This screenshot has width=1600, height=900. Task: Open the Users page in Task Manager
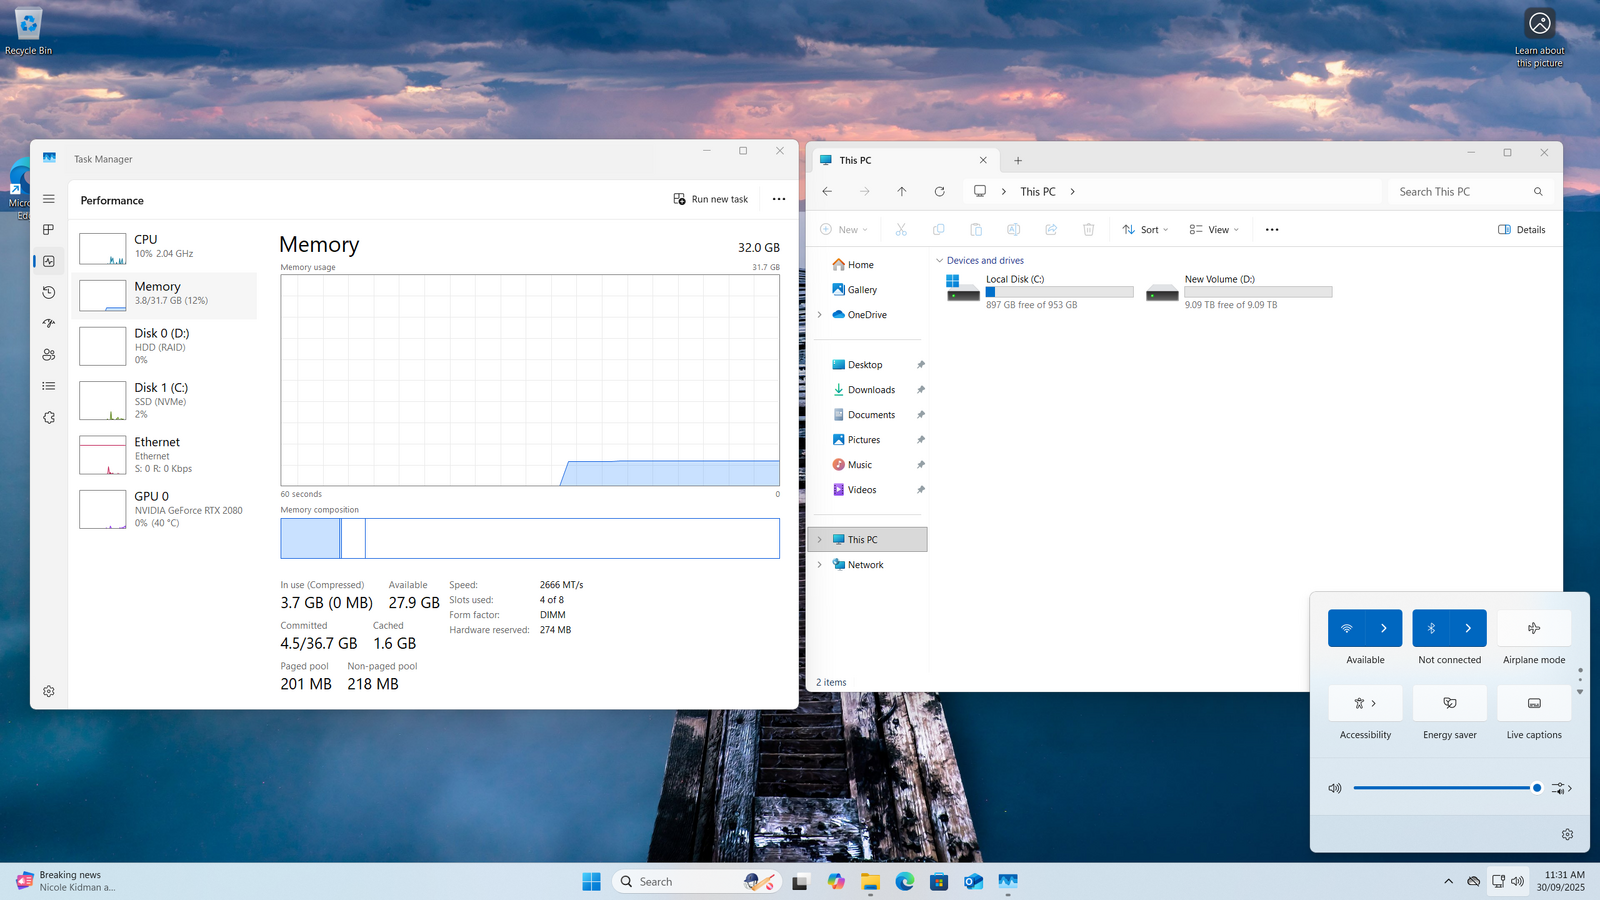click(48, 355)
